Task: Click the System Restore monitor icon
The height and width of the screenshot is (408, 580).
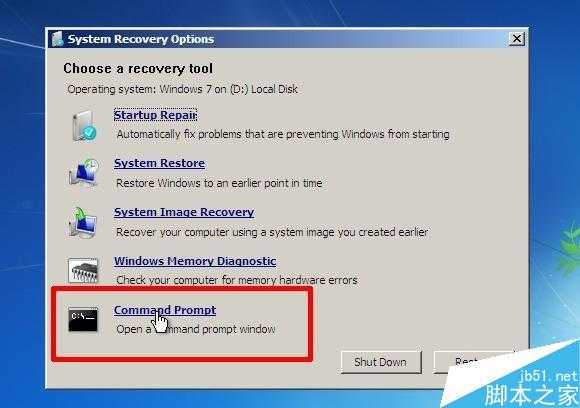Action: tap(84, 172)
